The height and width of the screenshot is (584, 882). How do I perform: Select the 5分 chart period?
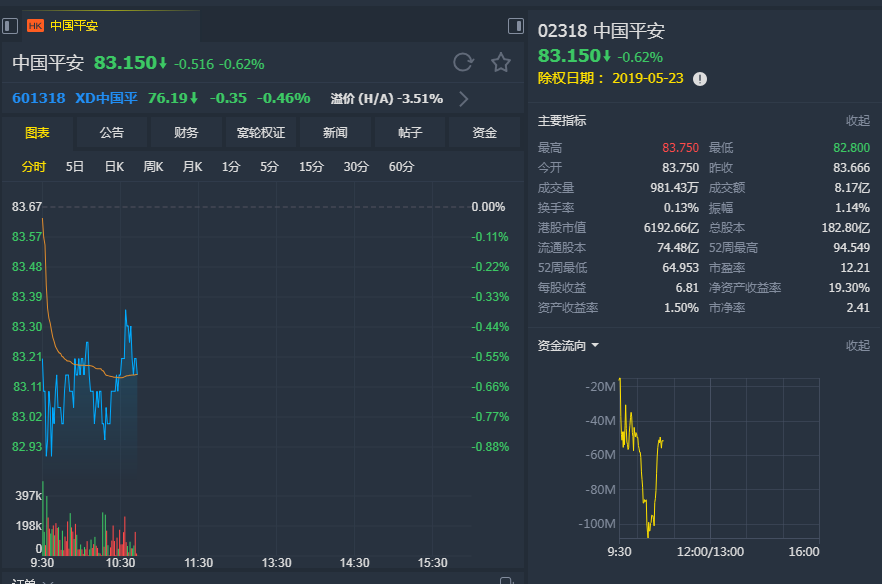(x=269, y=167)
